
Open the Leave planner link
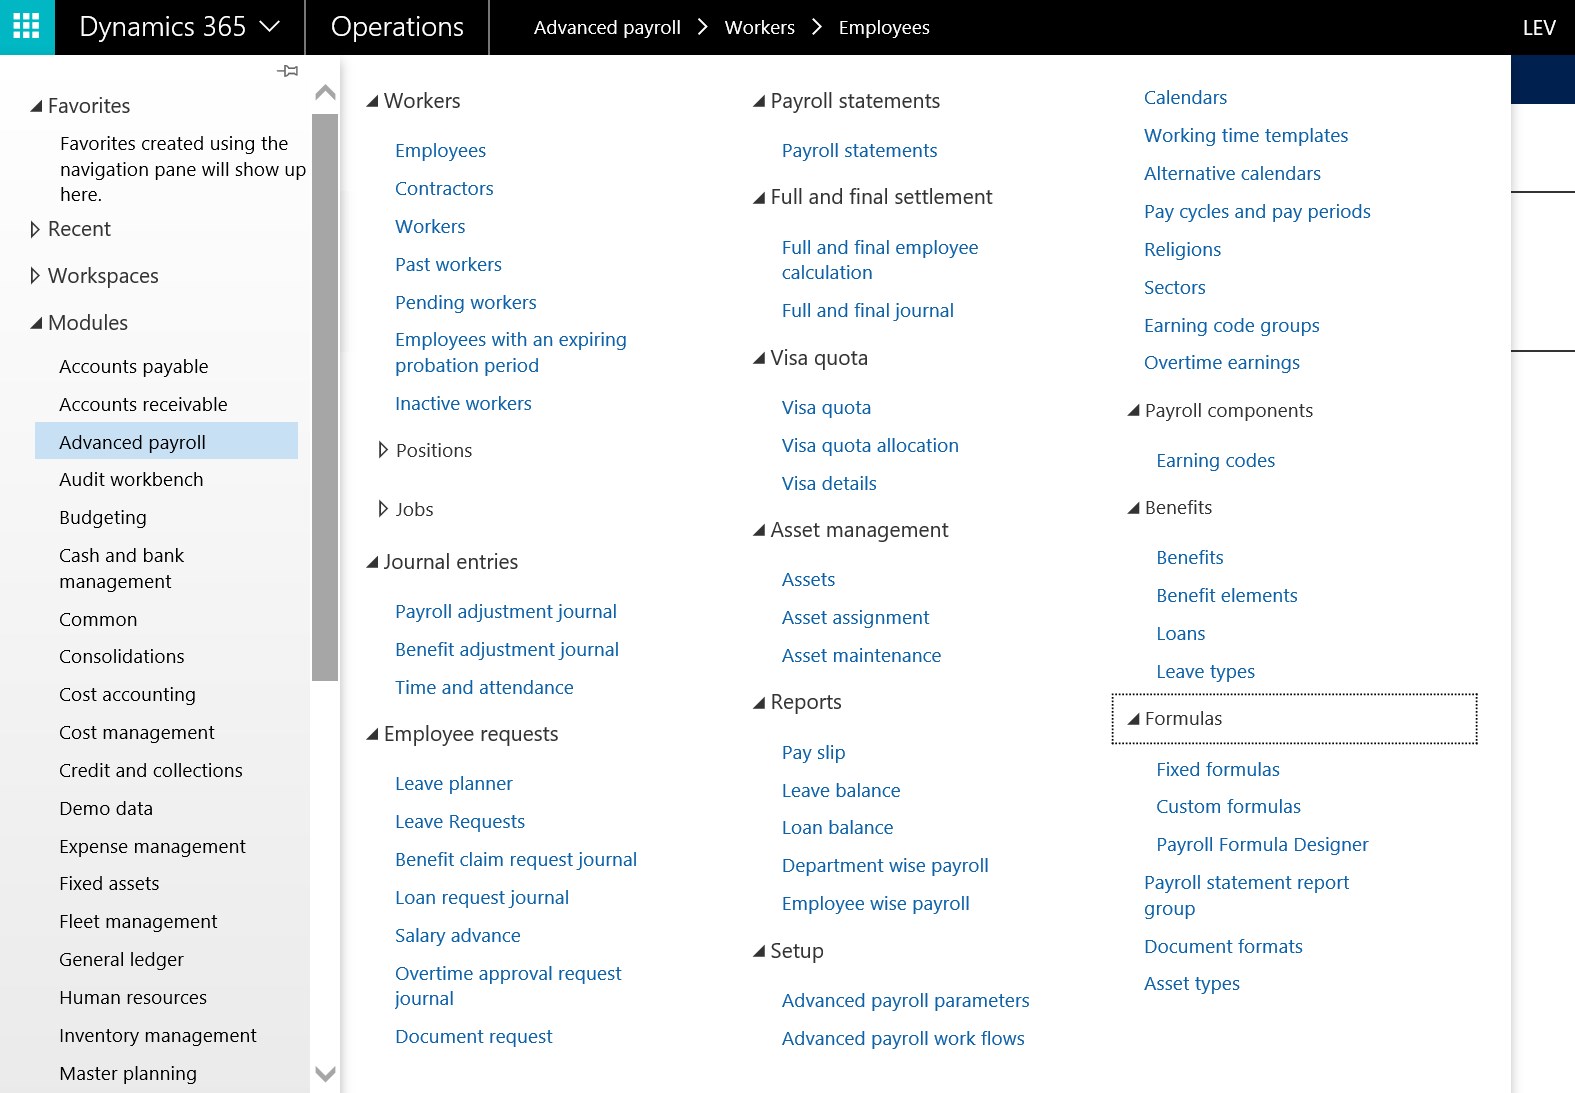point(453,784)
